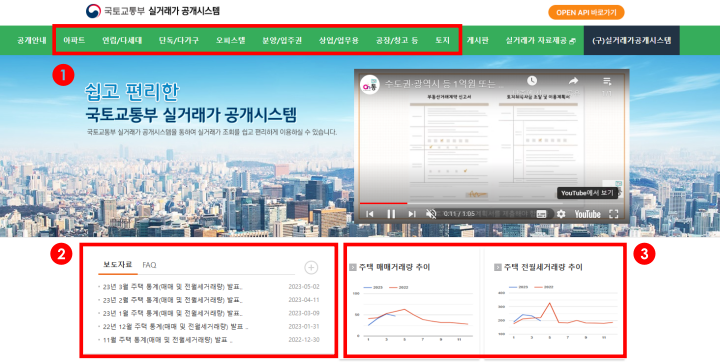The height and width of the screenshot is (362, 720).
Task: Click the video Share arrow icon
Action: coord(573,81)
